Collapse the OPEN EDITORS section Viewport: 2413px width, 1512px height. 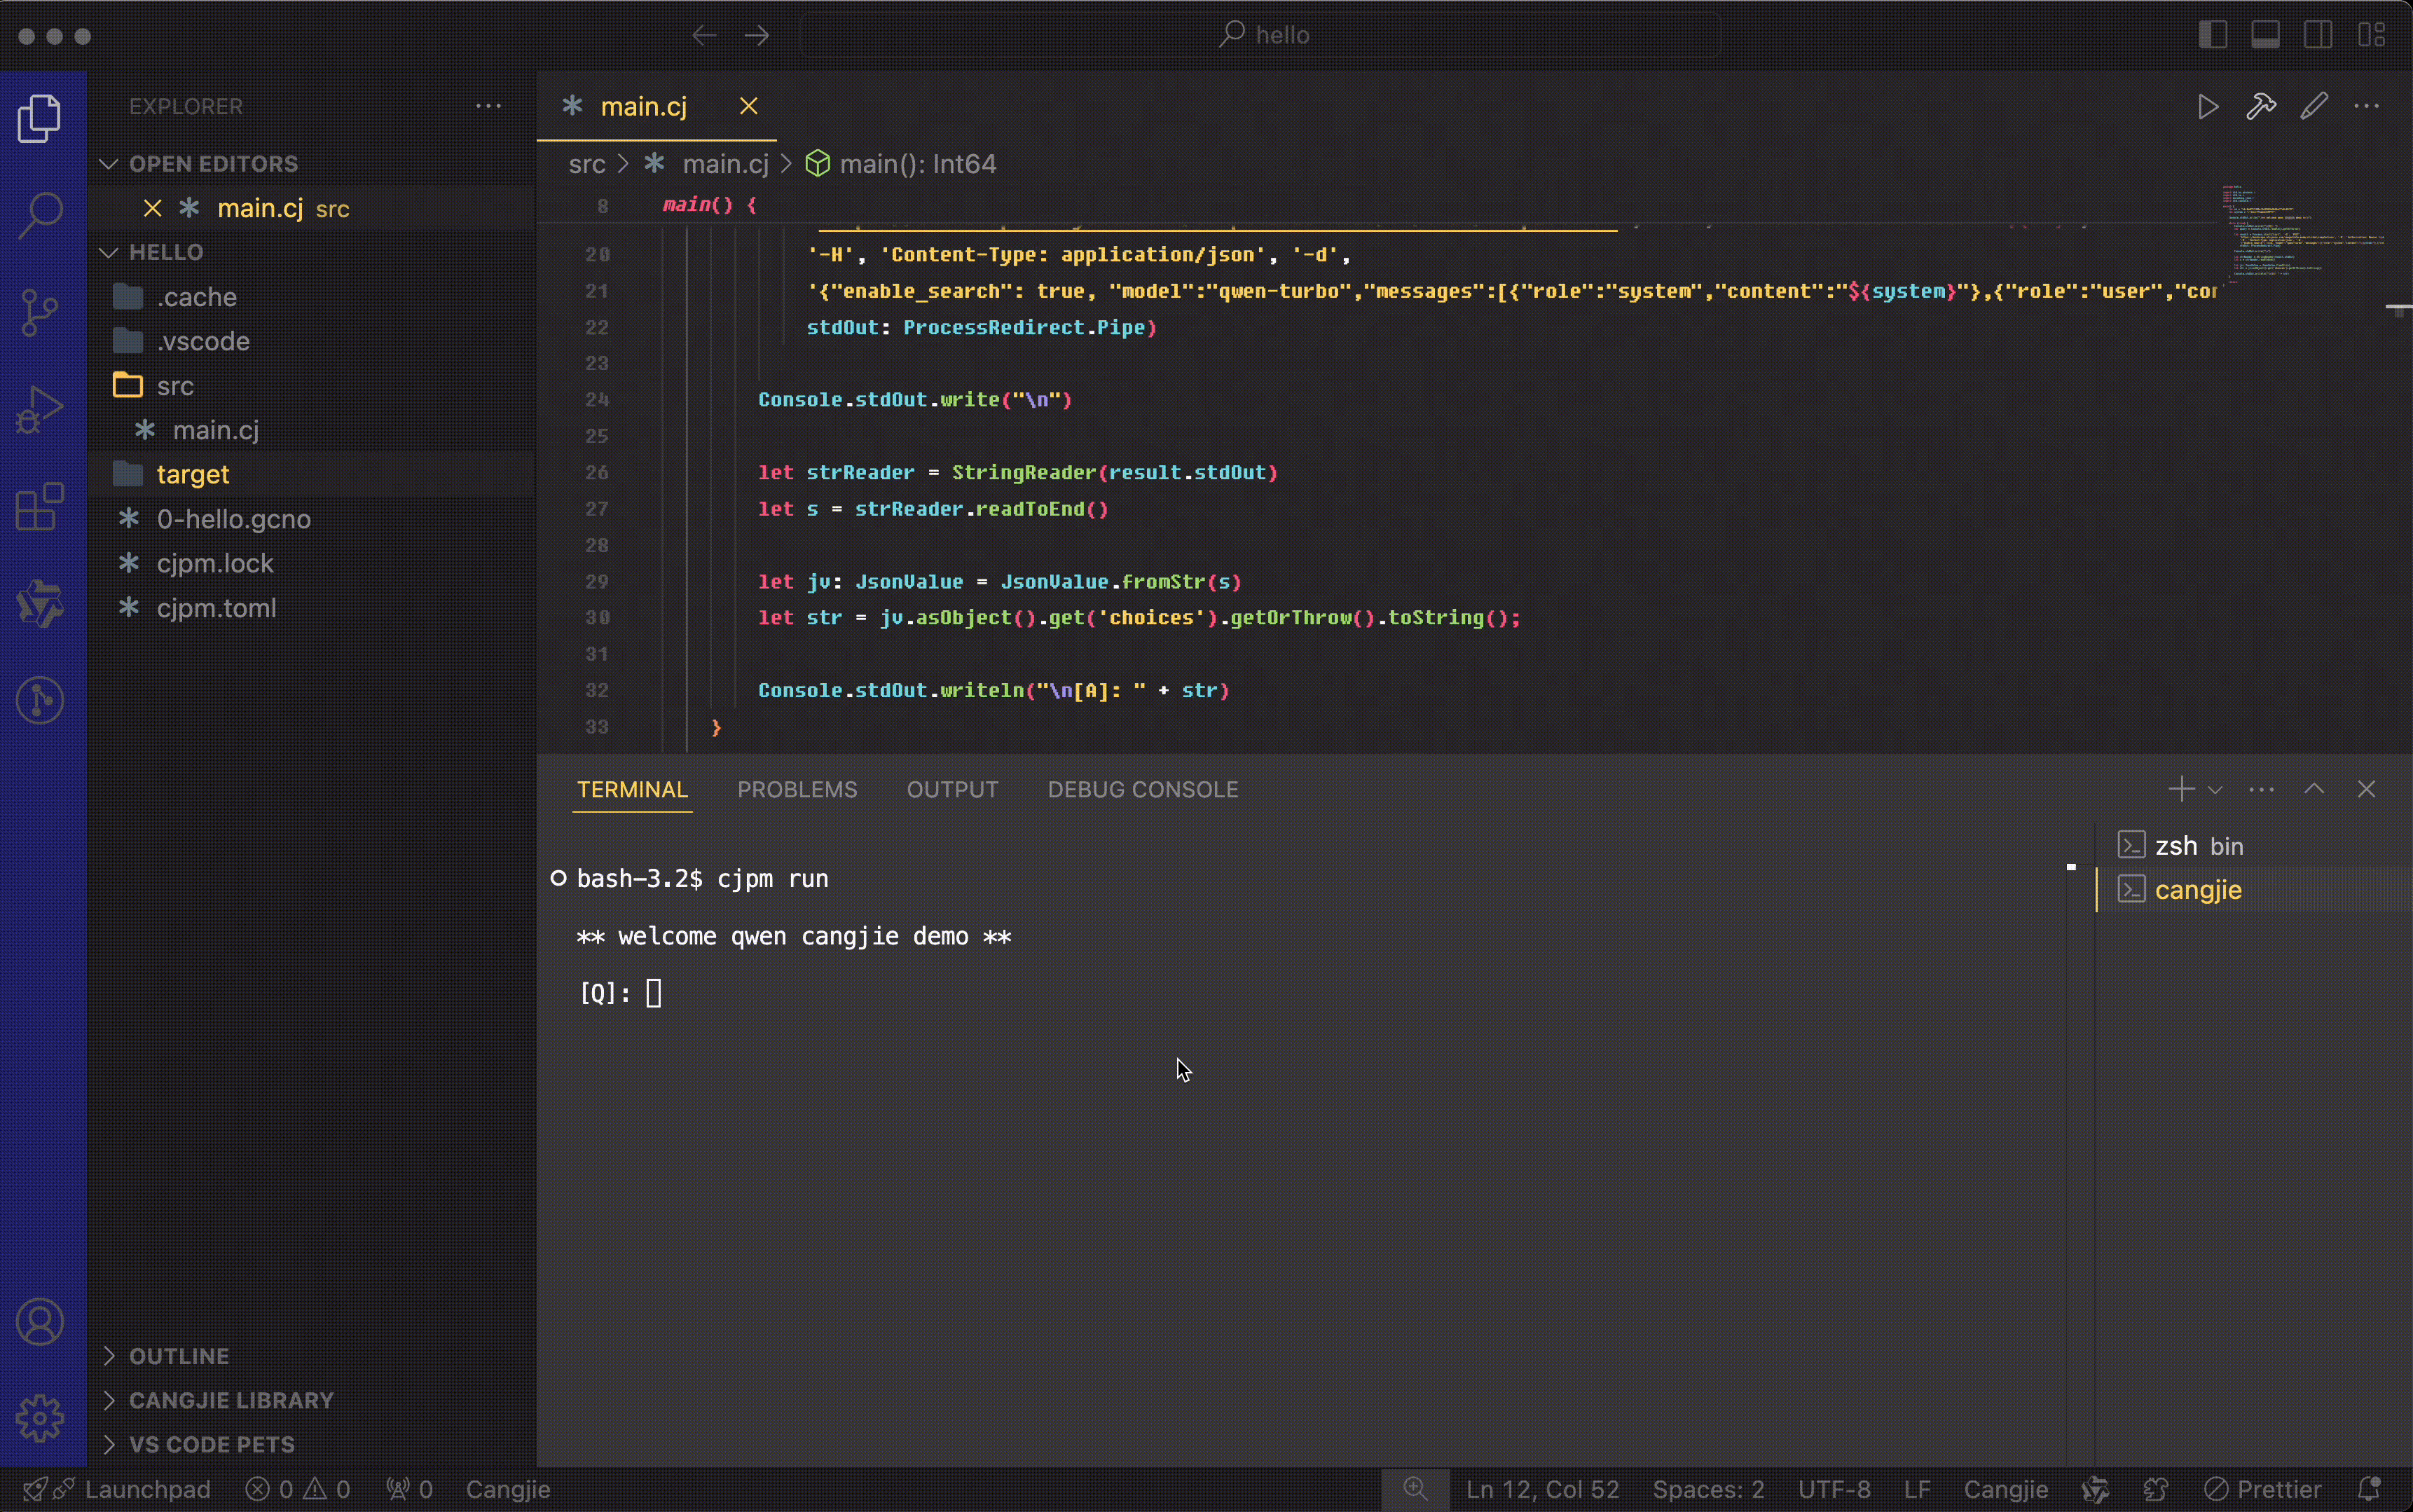[213, 164]
